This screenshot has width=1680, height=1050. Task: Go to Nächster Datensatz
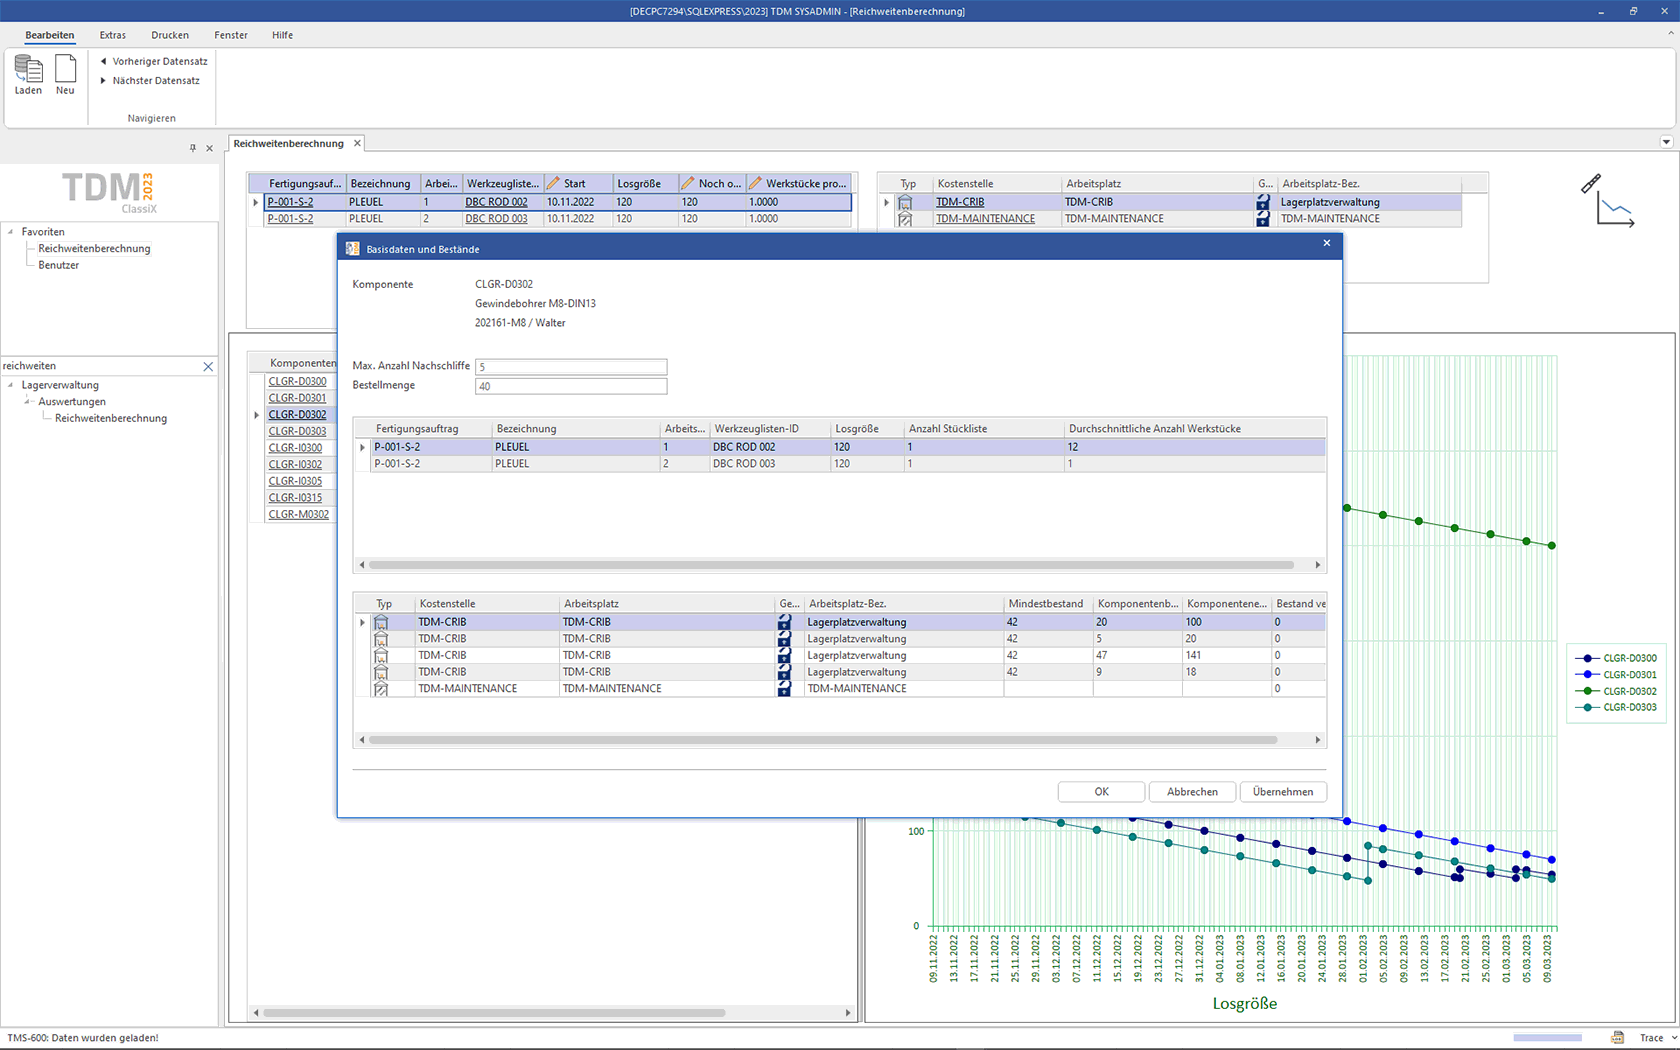coord(149,81)
